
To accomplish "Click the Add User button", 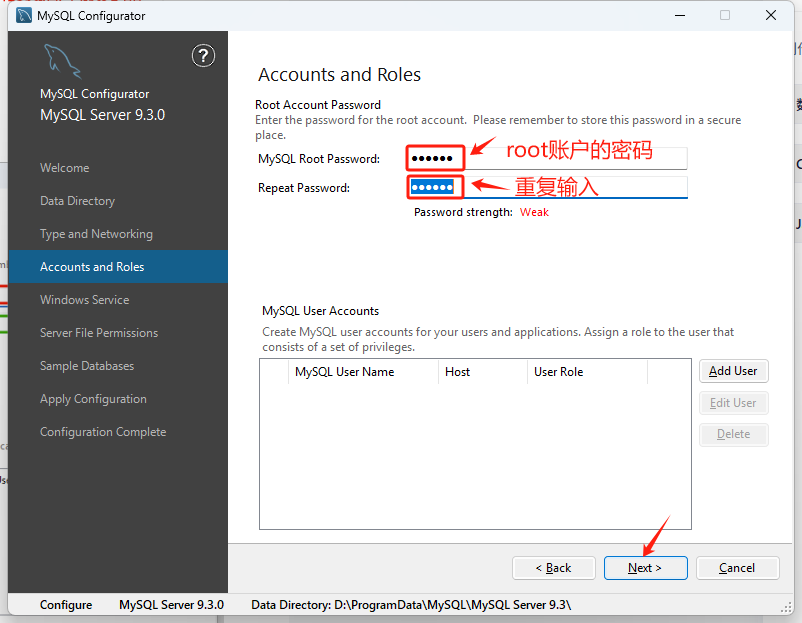I will [733, 371].
